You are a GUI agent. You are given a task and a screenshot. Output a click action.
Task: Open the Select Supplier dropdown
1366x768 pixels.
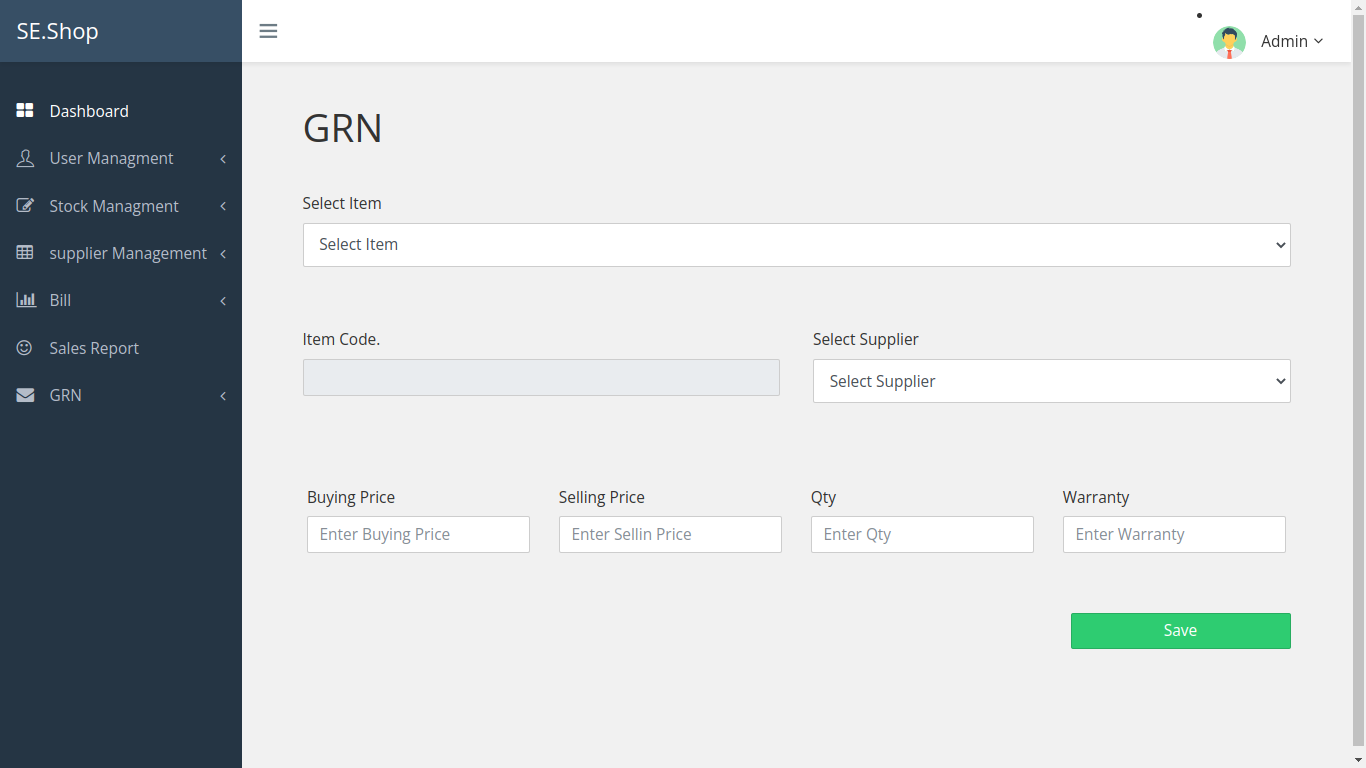1051,381
